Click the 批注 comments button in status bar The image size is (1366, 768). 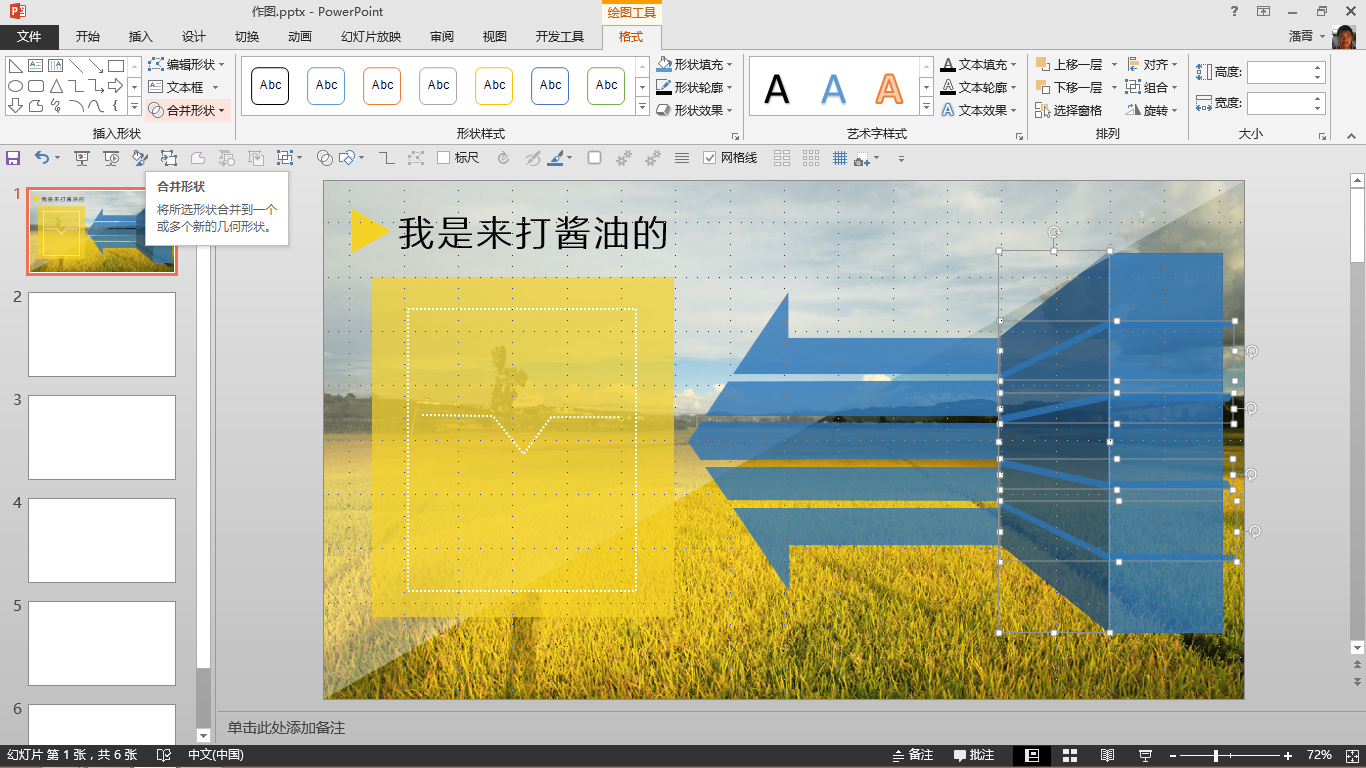[x=974, y=755]
